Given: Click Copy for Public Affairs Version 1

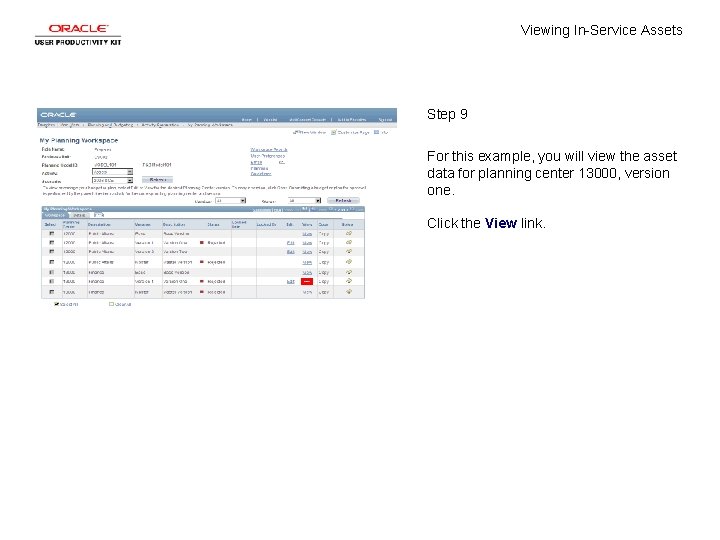Looking at the screenshot, I should (x=324, y=242).
